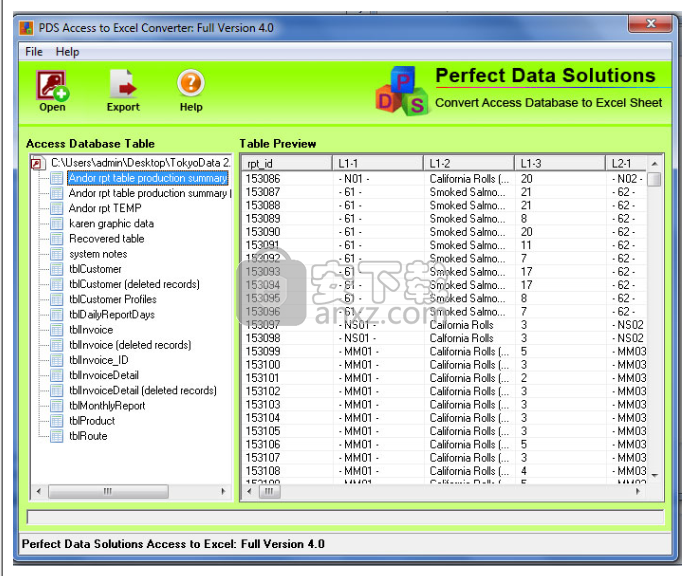Select the tblProduct table

coord(92,421)
